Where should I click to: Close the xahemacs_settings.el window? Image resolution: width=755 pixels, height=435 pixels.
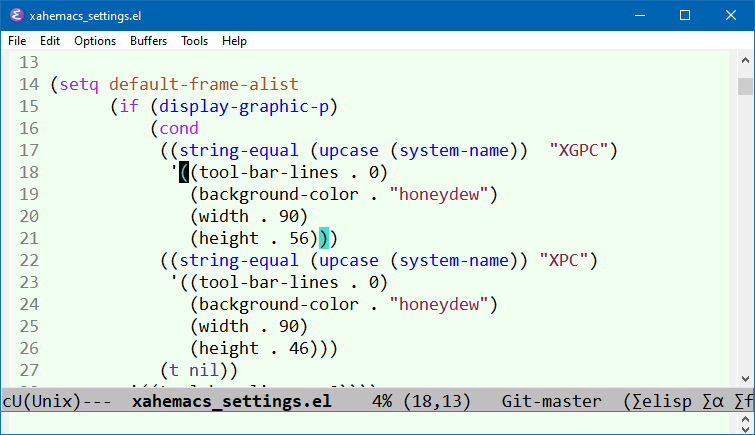point(731,16)
